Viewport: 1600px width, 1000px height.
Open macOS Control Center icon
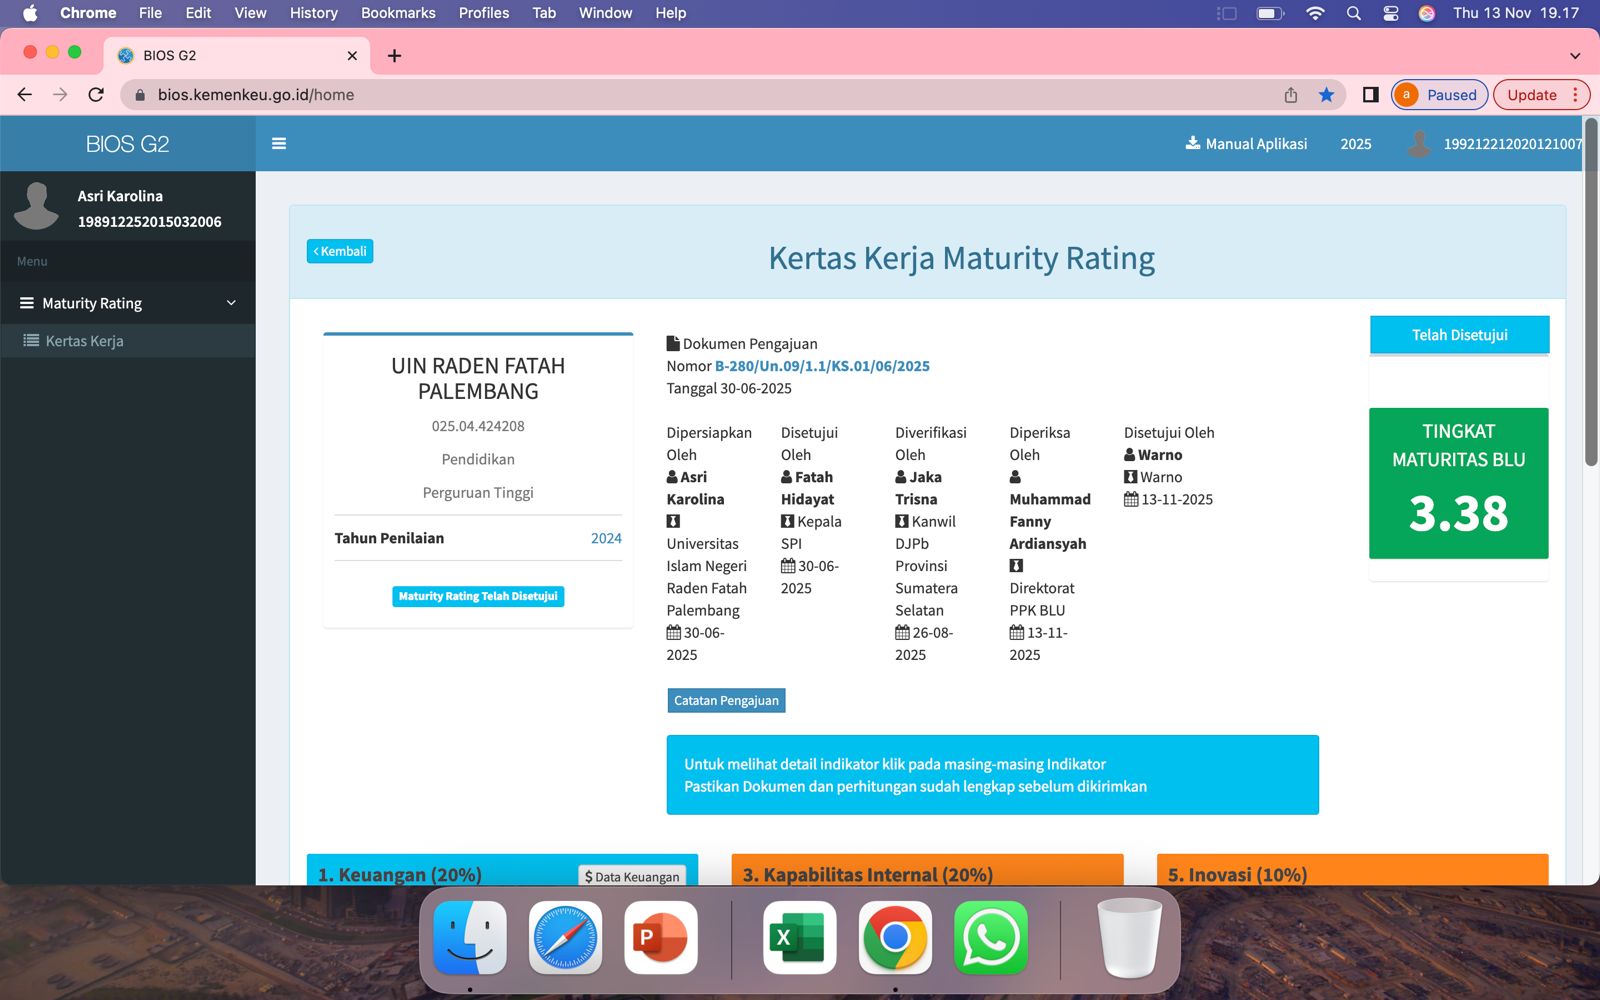coord(1390,13)
